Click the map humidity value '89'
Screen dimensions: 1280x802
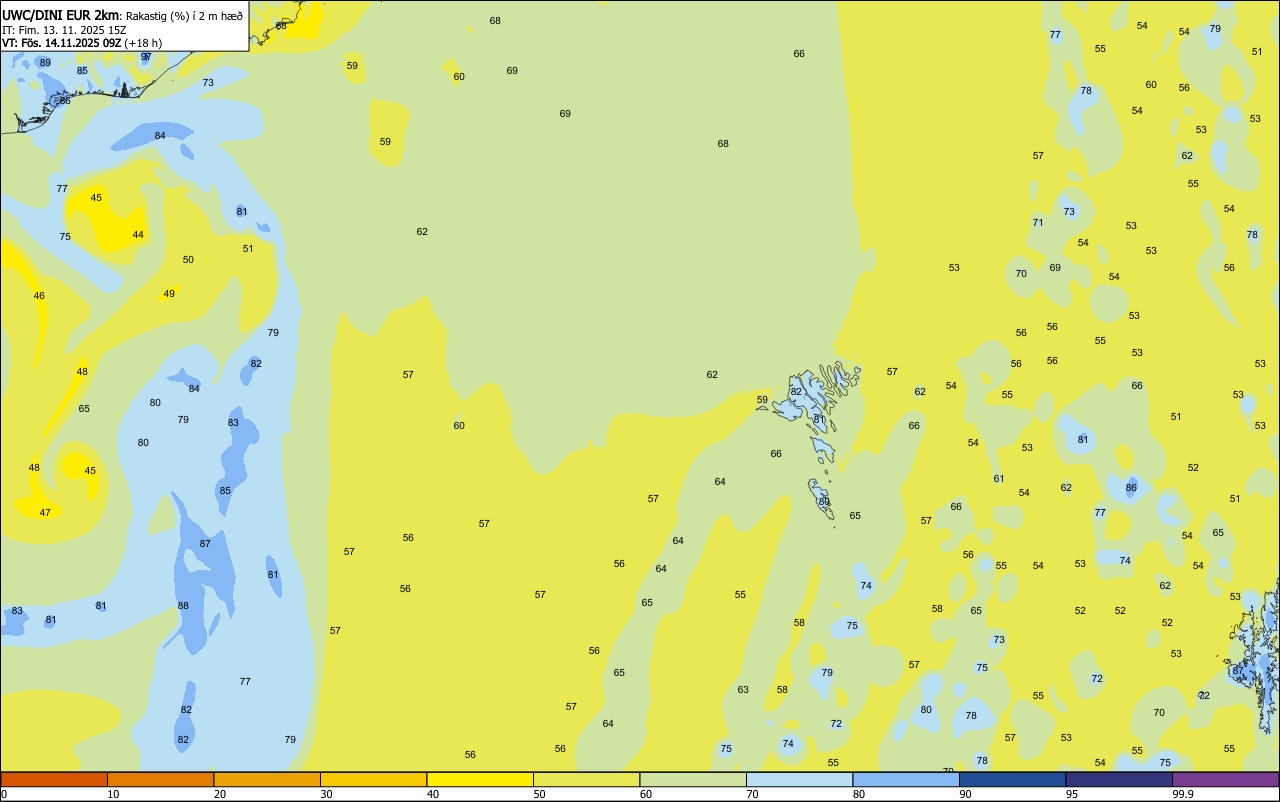coord(45,63)
